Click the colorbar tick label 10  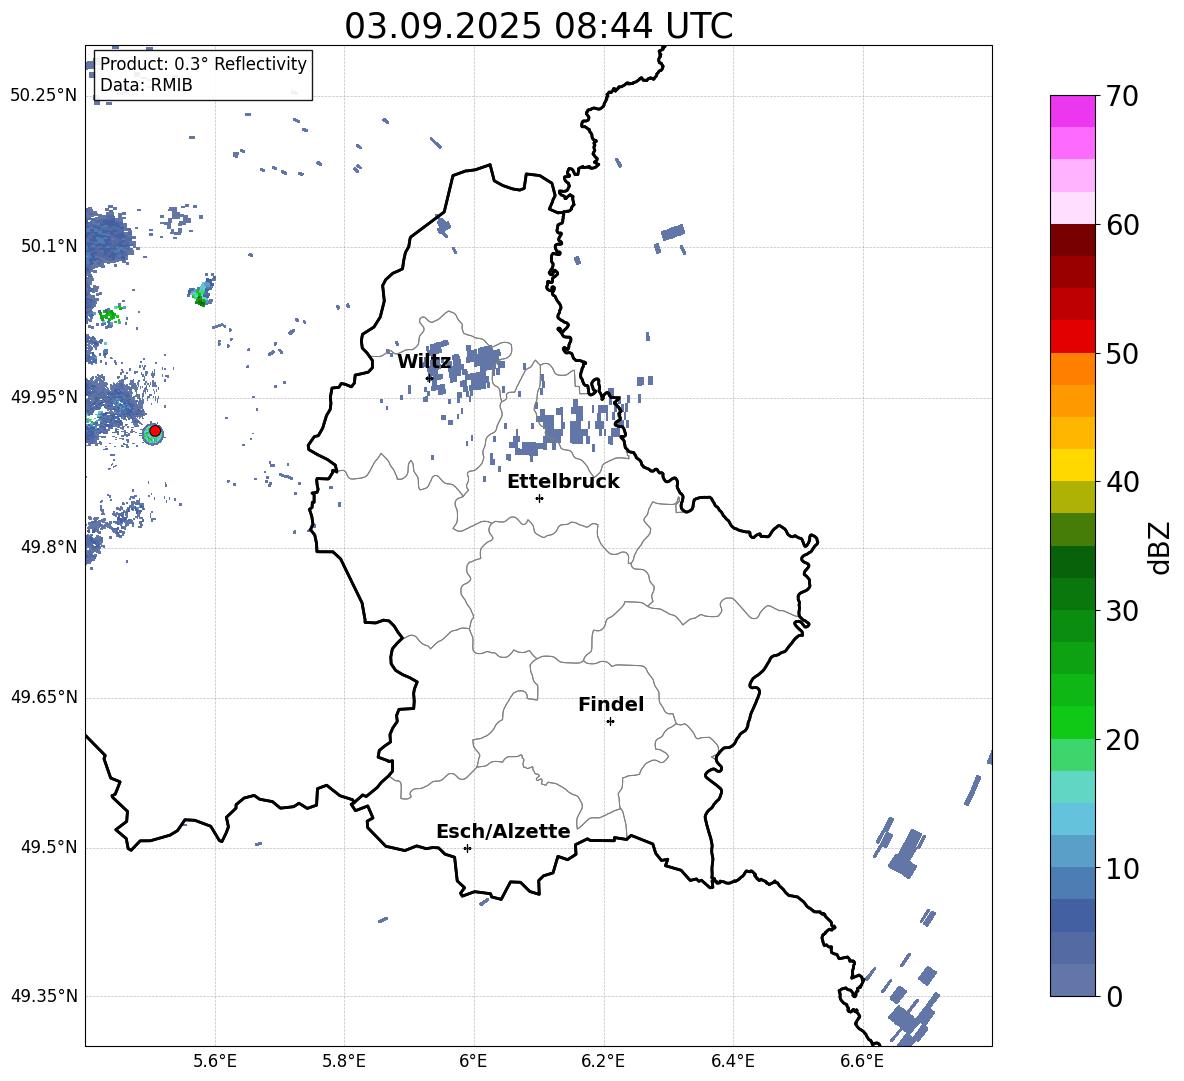coord(1122,868)
